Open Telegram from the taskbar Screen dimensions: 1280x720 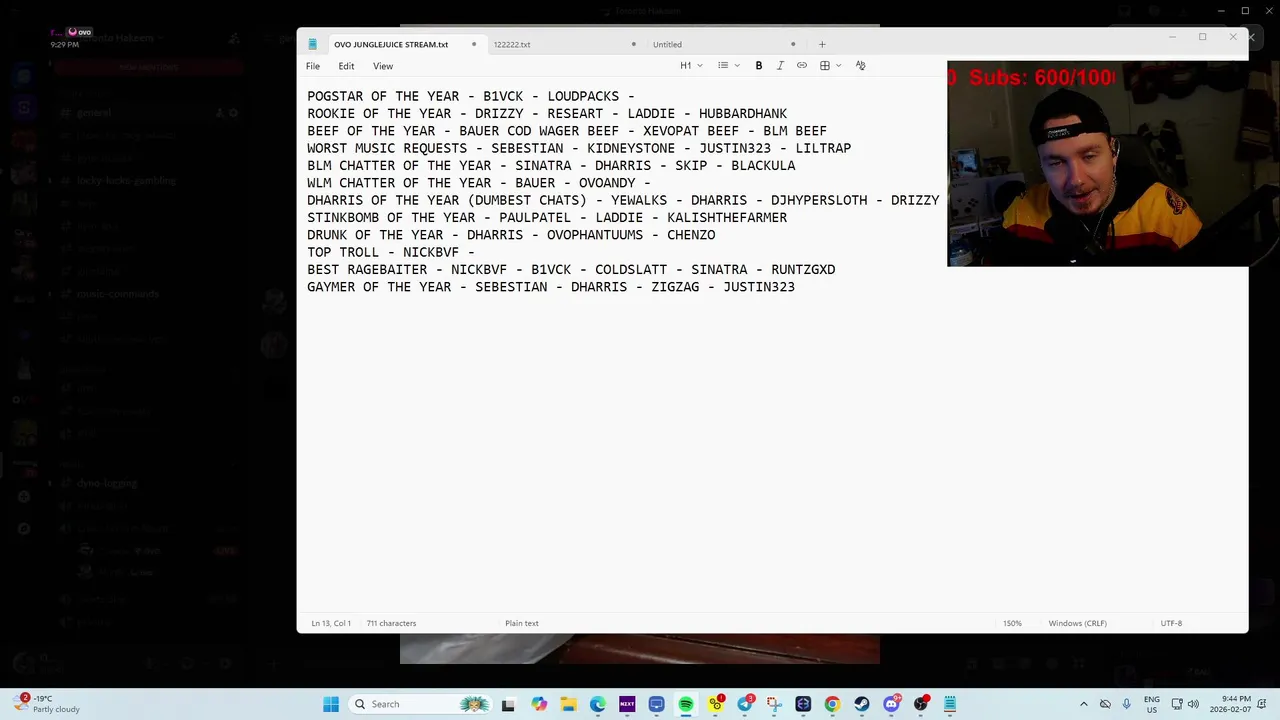(745, 704)
